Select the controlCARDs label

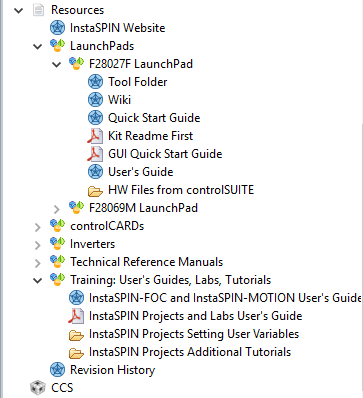point(107,226)
